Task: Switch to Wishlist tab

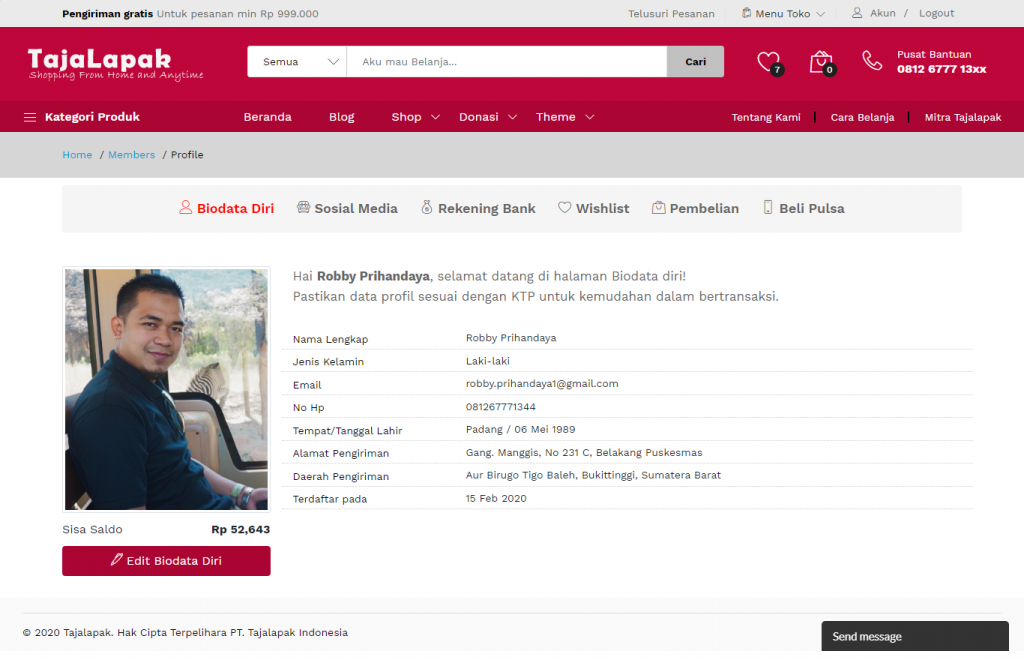Action: pos(594,208)
